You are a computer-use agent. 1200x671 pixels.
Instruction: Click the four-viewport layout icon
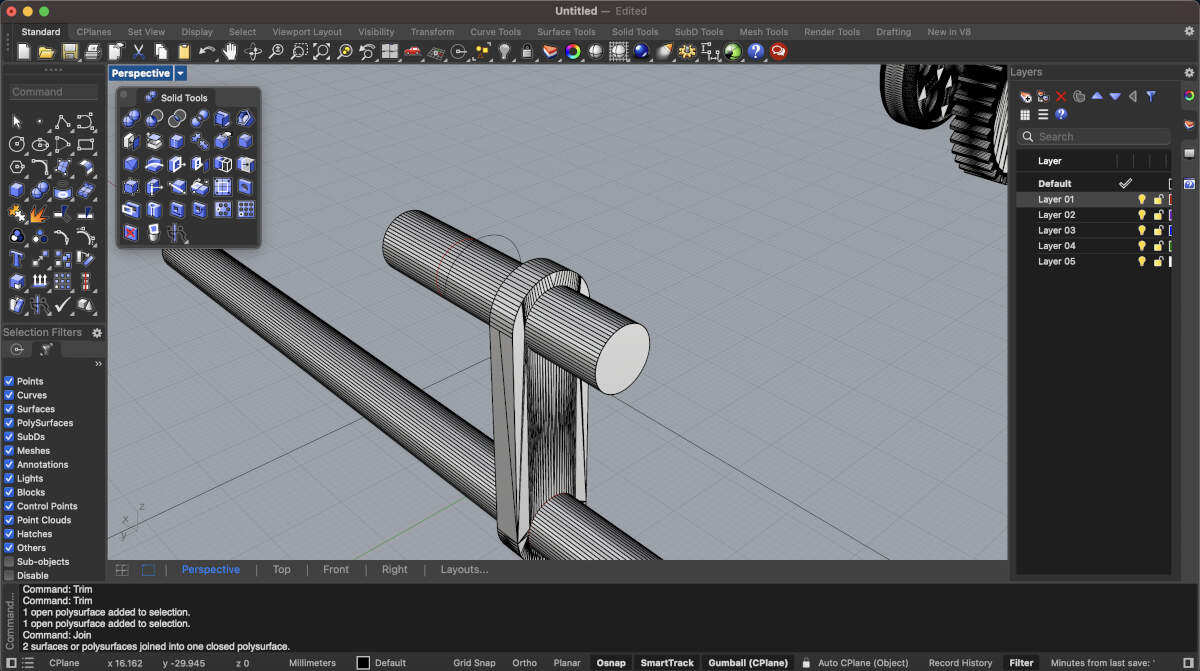coord(390,51)
